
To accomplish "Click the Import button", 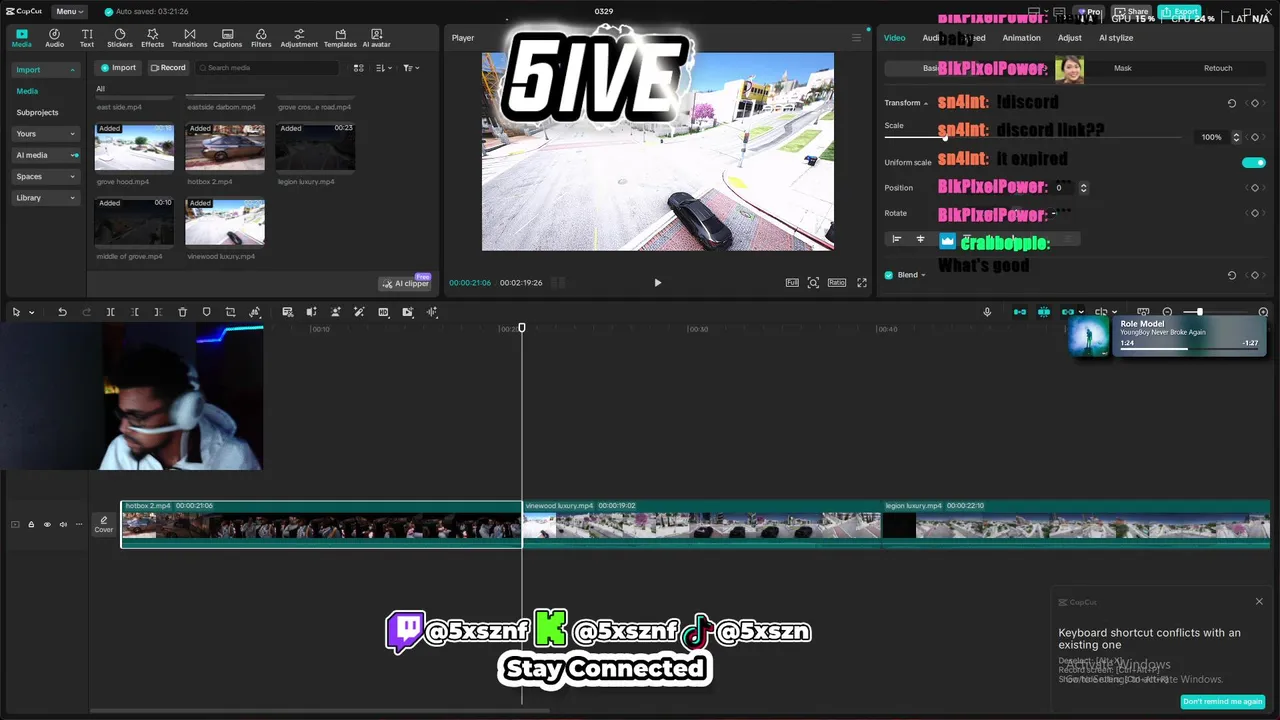I will pos(118,68).
